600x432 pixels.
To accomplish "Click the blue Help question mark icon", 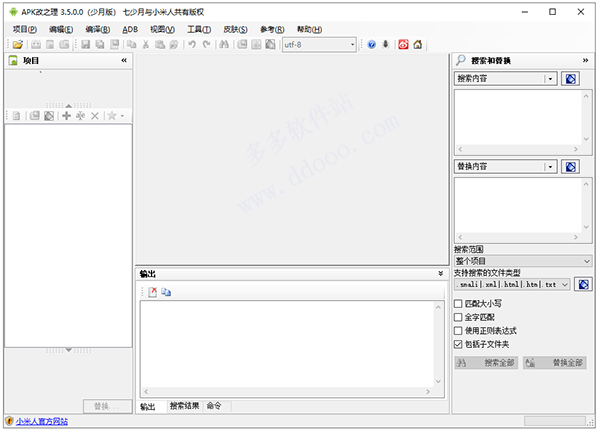I will (x=372, y=45).
